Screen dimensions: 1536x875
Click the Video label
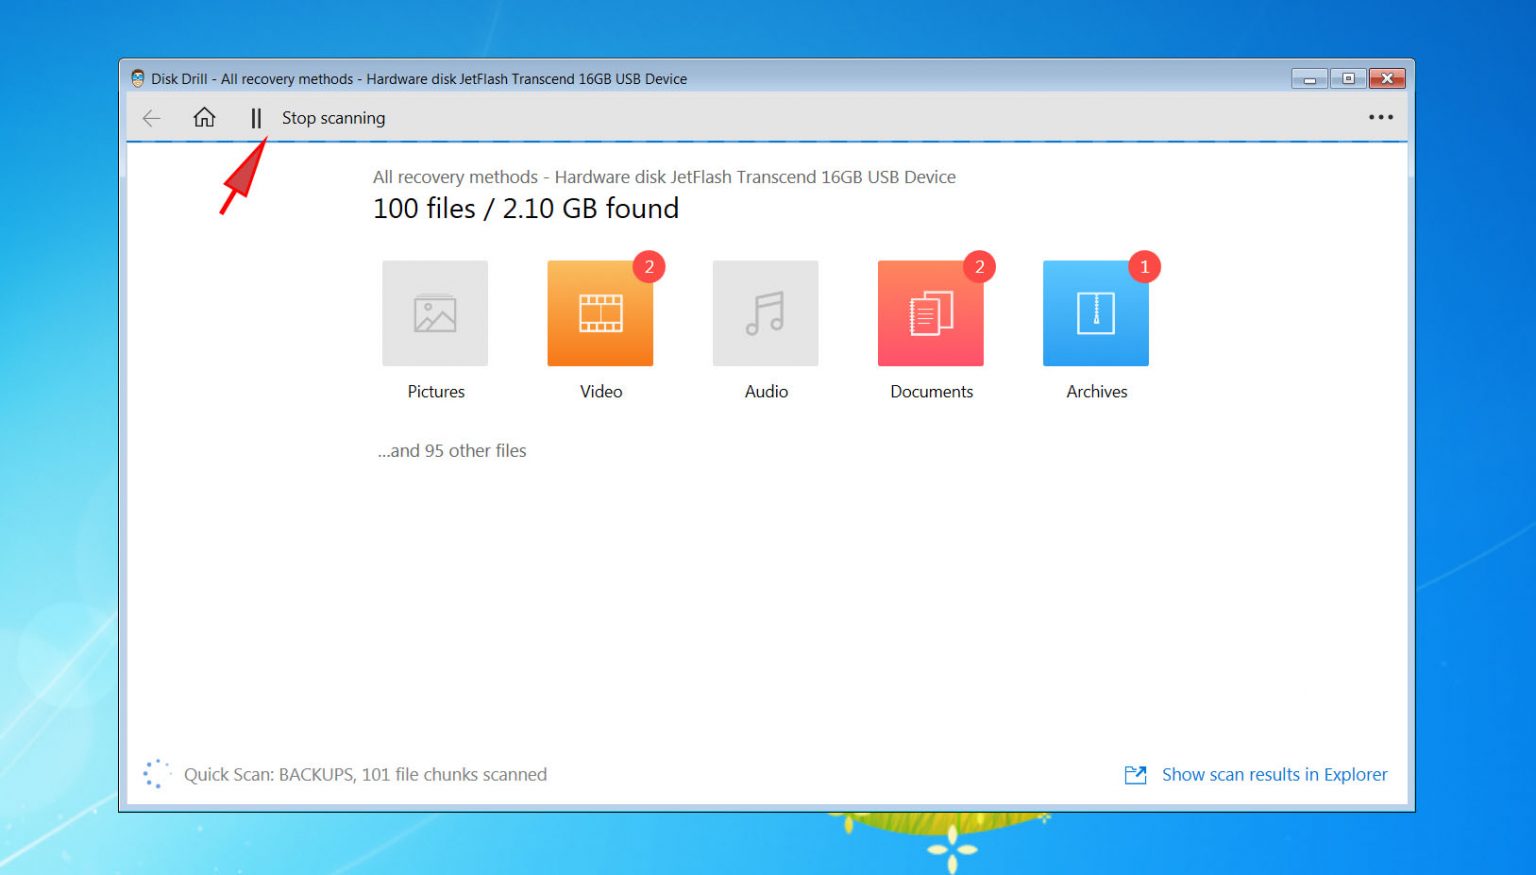click(x=601, y=392)
